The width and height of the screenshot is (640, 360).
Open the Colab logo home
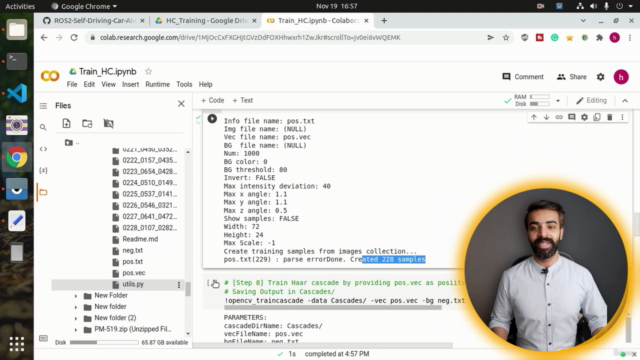point(50,76)
